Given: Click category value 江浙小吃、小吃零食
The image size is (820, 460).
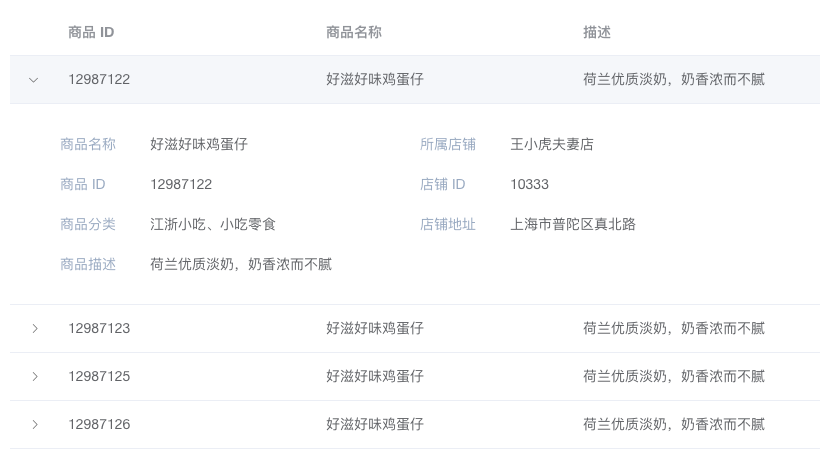Looking at the screenshot, I should [213, 224].
